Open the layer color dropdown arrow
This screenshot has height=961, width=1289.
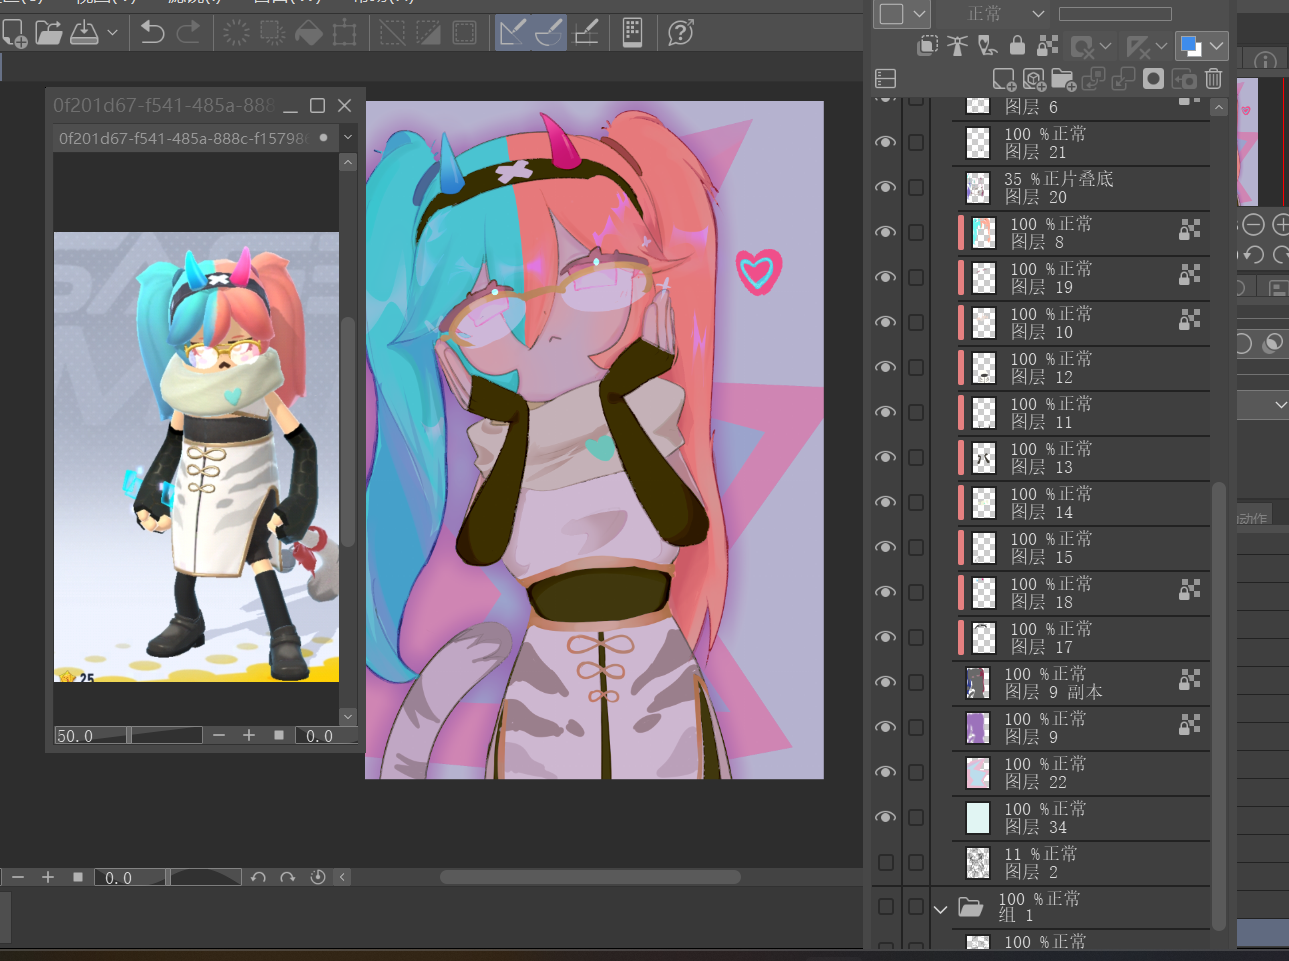(1217, 46)
